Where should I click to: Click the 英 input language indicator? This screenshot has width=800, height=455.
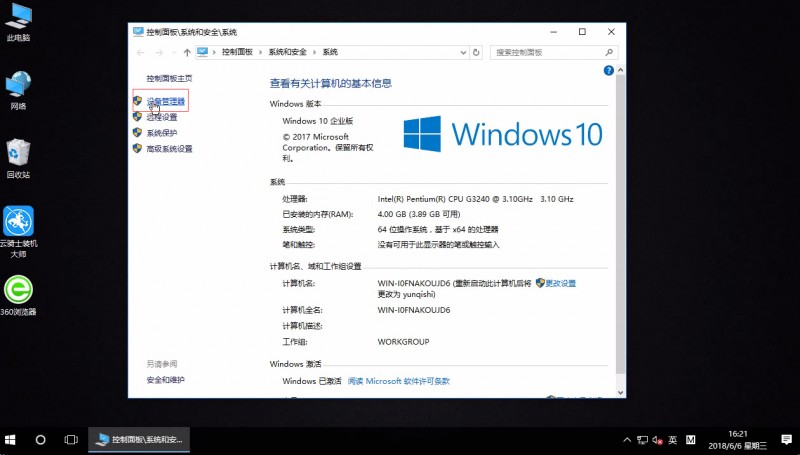click(673, 440)
